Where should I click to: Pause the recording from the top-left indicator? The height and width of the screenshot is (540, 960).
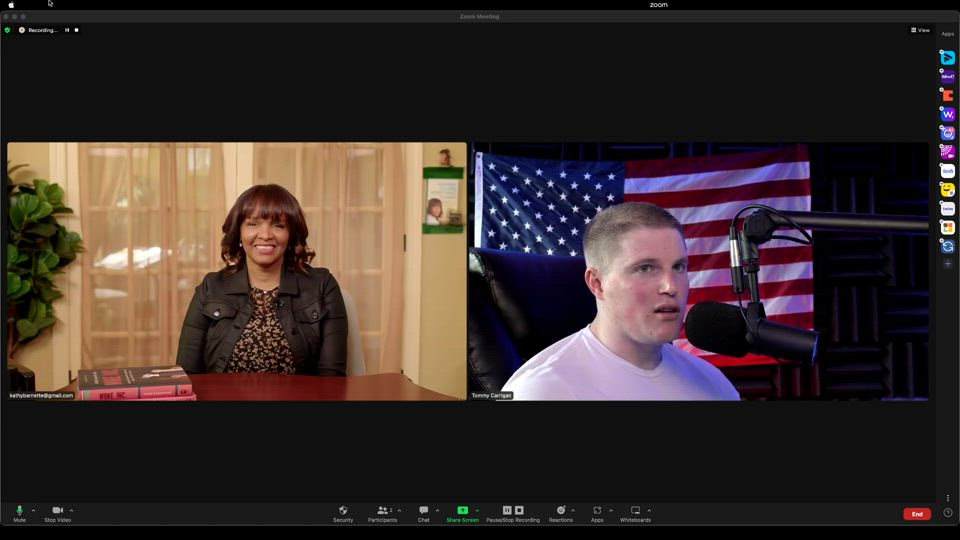tap(67, 30)
